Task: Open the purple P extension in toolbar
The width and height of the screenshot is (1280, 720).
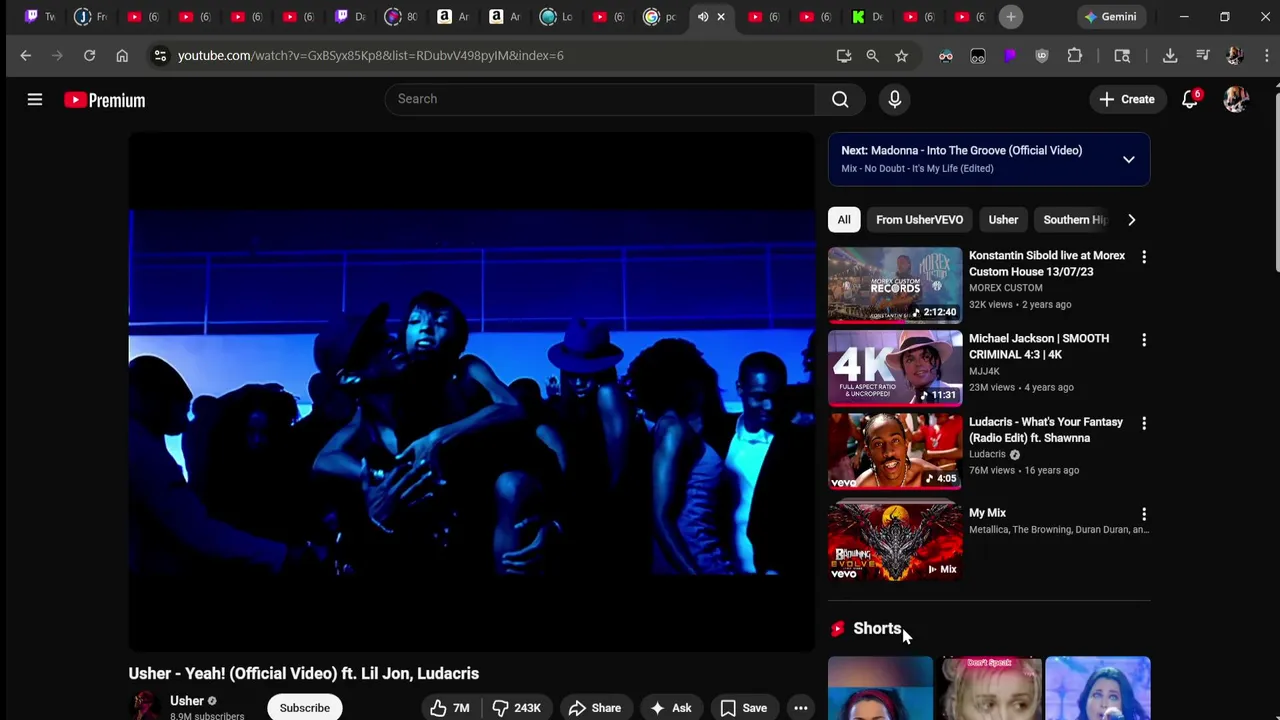Action: click(1010, 56)
